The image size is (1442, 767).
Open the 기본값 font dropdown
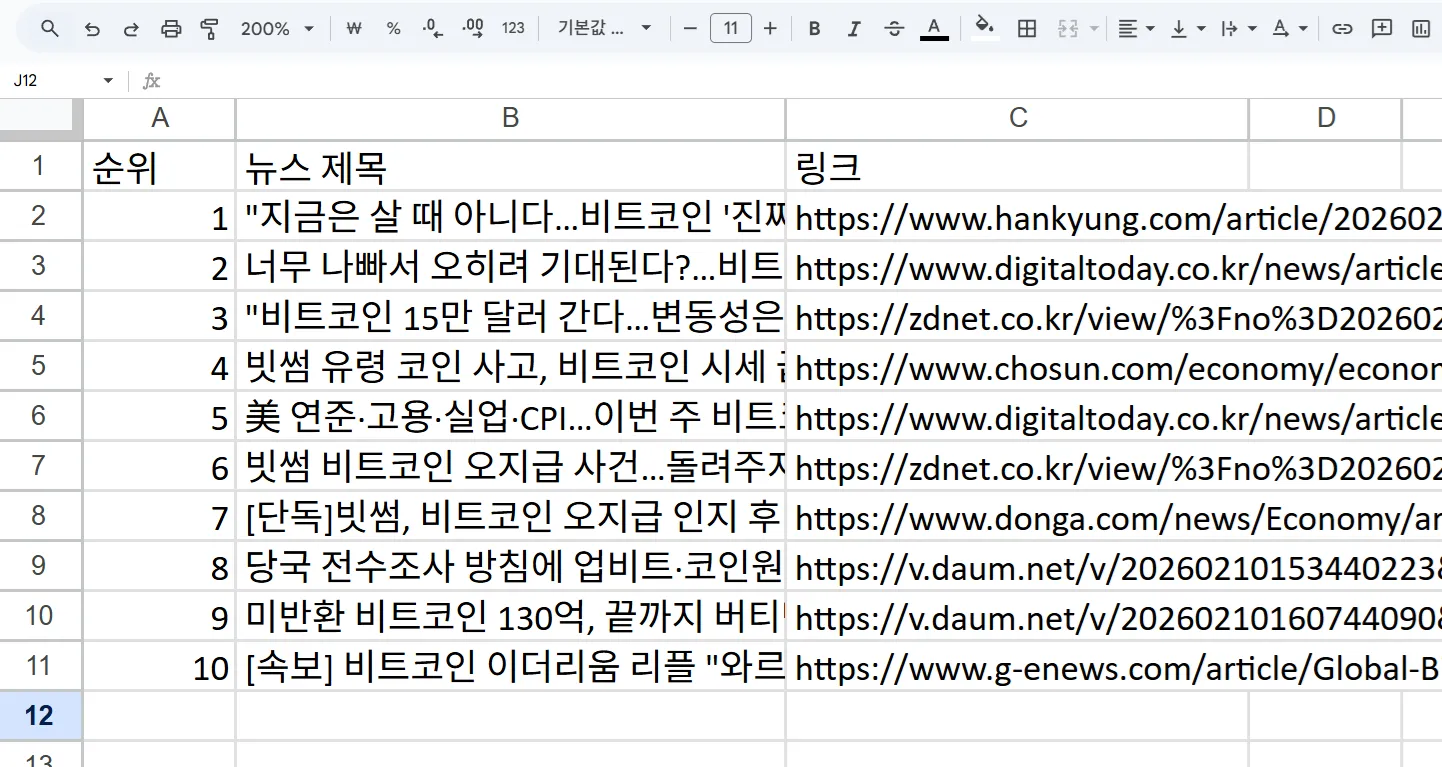(x=604, y=29)
